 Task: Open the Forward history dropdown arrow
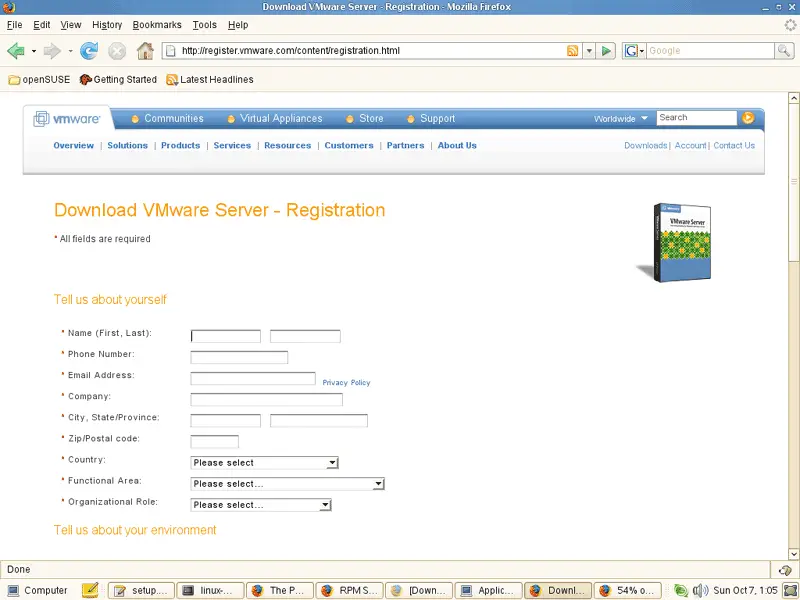[70, 51]
